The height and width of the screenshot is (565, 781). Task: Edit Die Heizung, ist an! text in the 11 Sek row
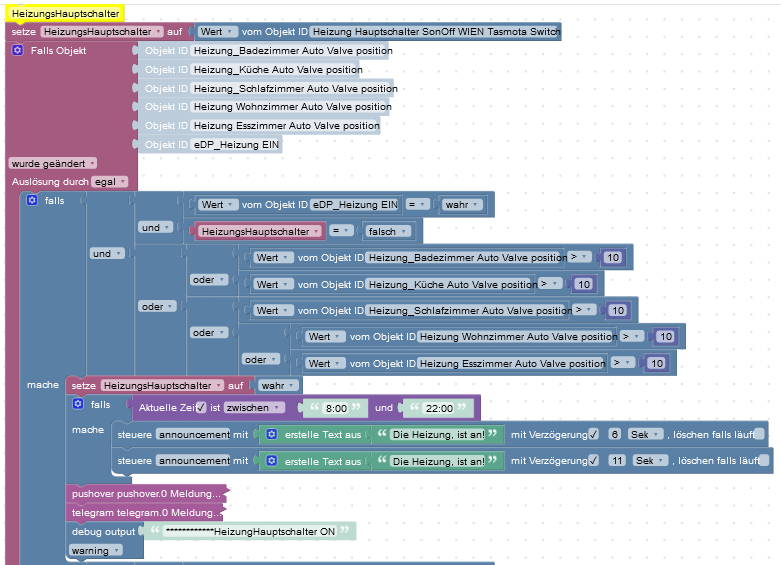(438, 461)
